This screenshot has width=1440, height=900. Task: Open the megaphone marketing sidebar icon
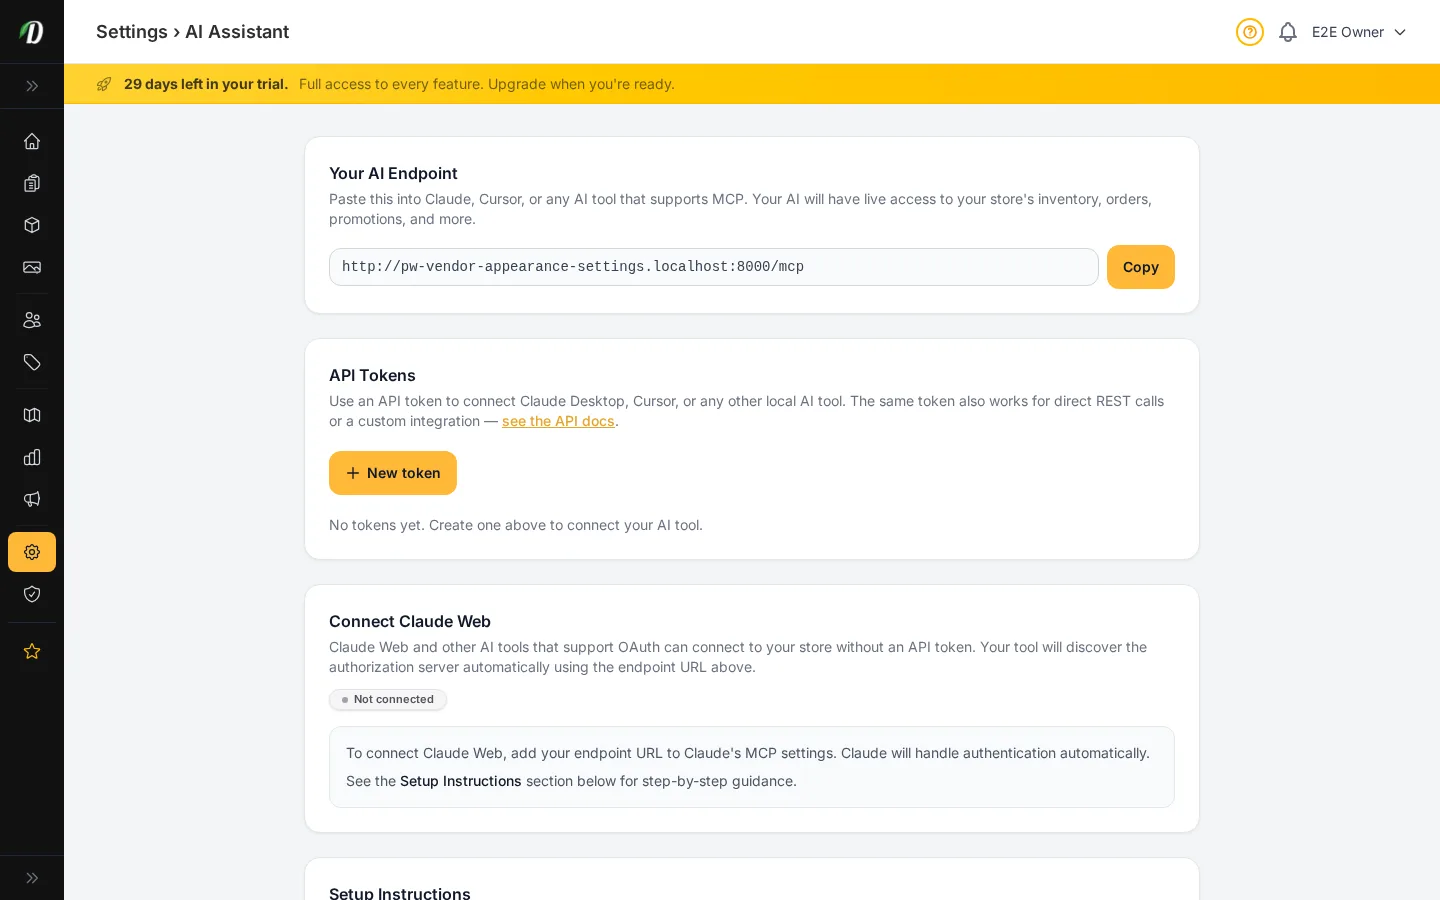tap(32, 499)
